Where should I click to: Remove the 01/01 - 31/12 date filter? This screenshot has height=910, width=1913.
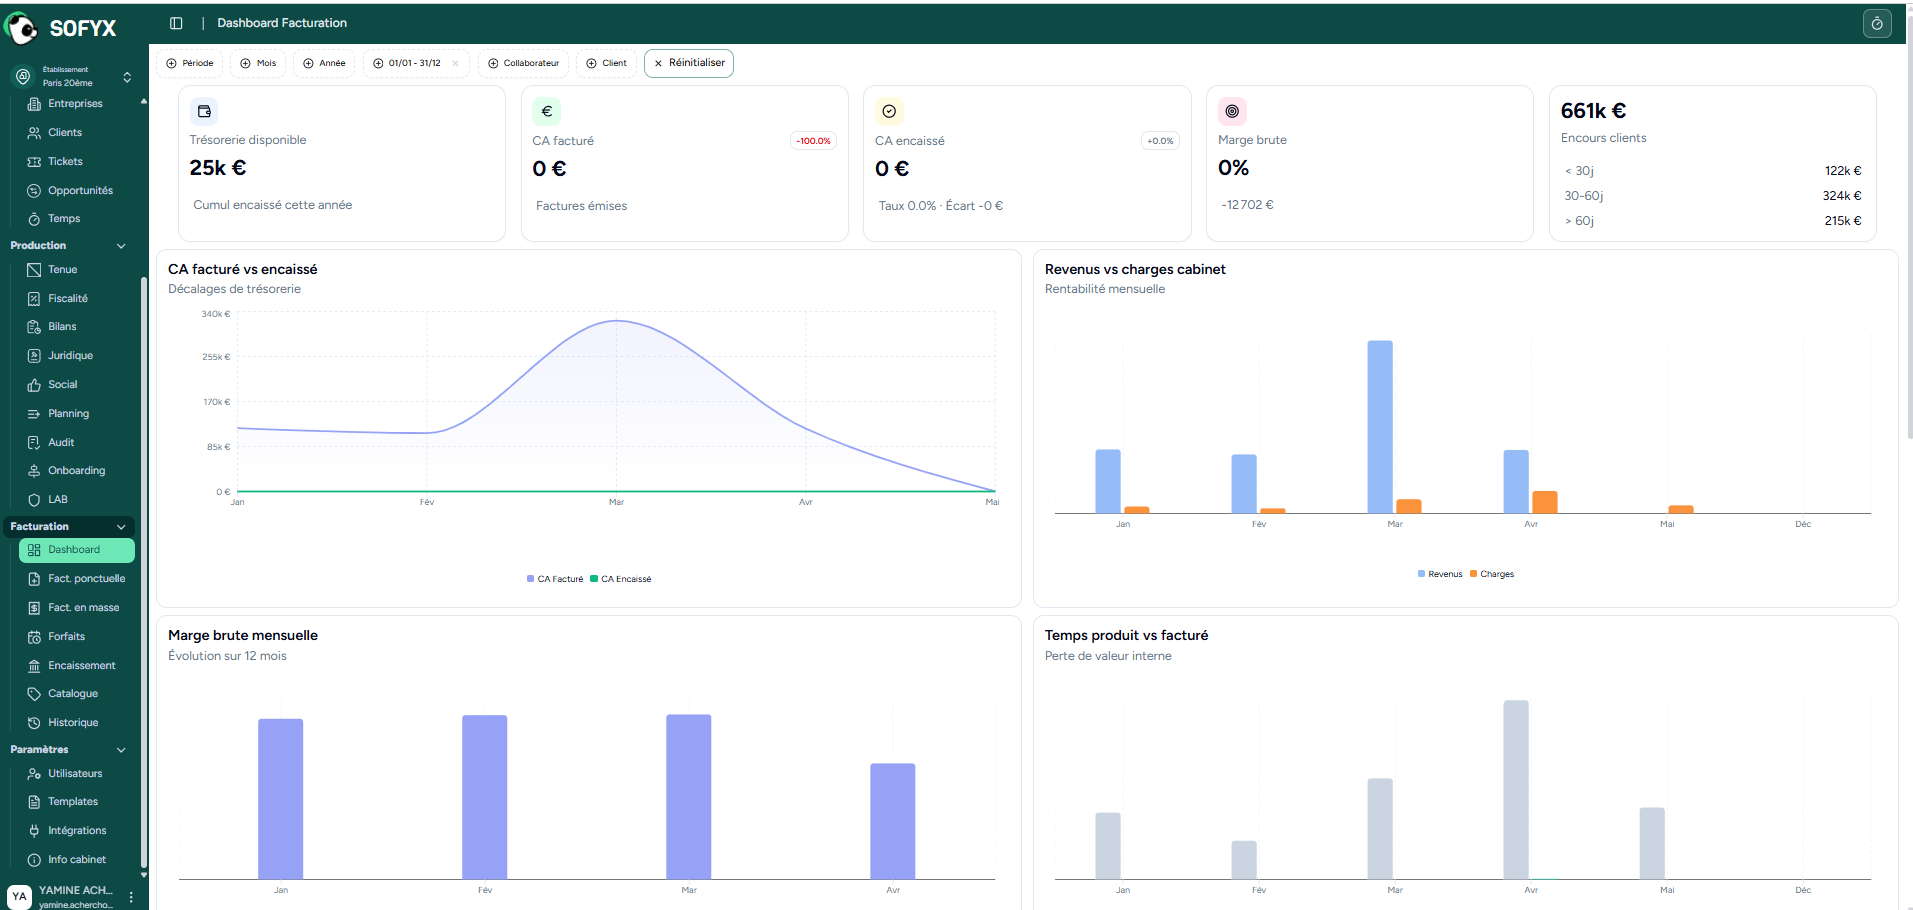456,63
